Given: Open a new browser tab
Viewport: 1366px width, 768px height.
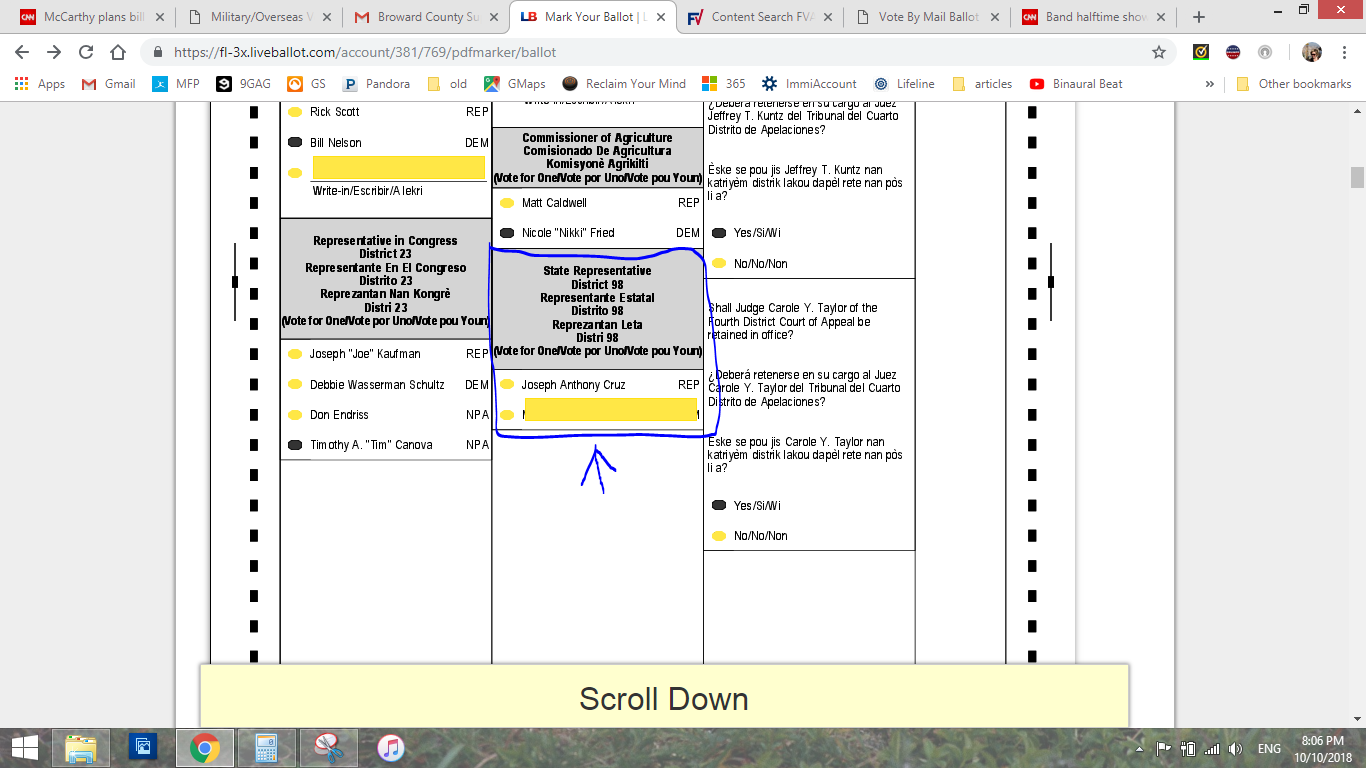Looking at the screenshot, I should [1199, 17].
